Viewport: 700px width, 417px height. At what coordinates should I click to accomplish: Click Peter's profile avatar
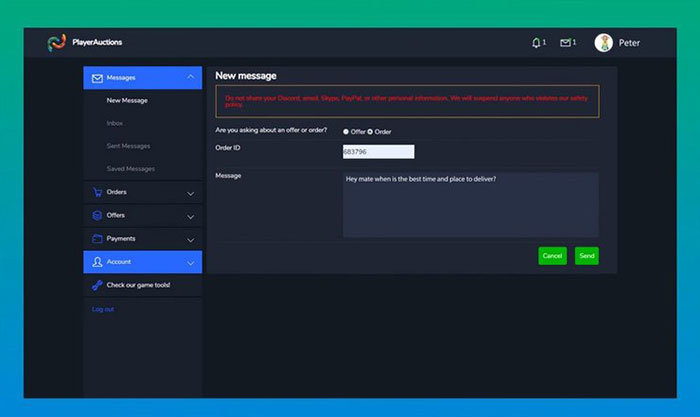click(x=603, y=43)
